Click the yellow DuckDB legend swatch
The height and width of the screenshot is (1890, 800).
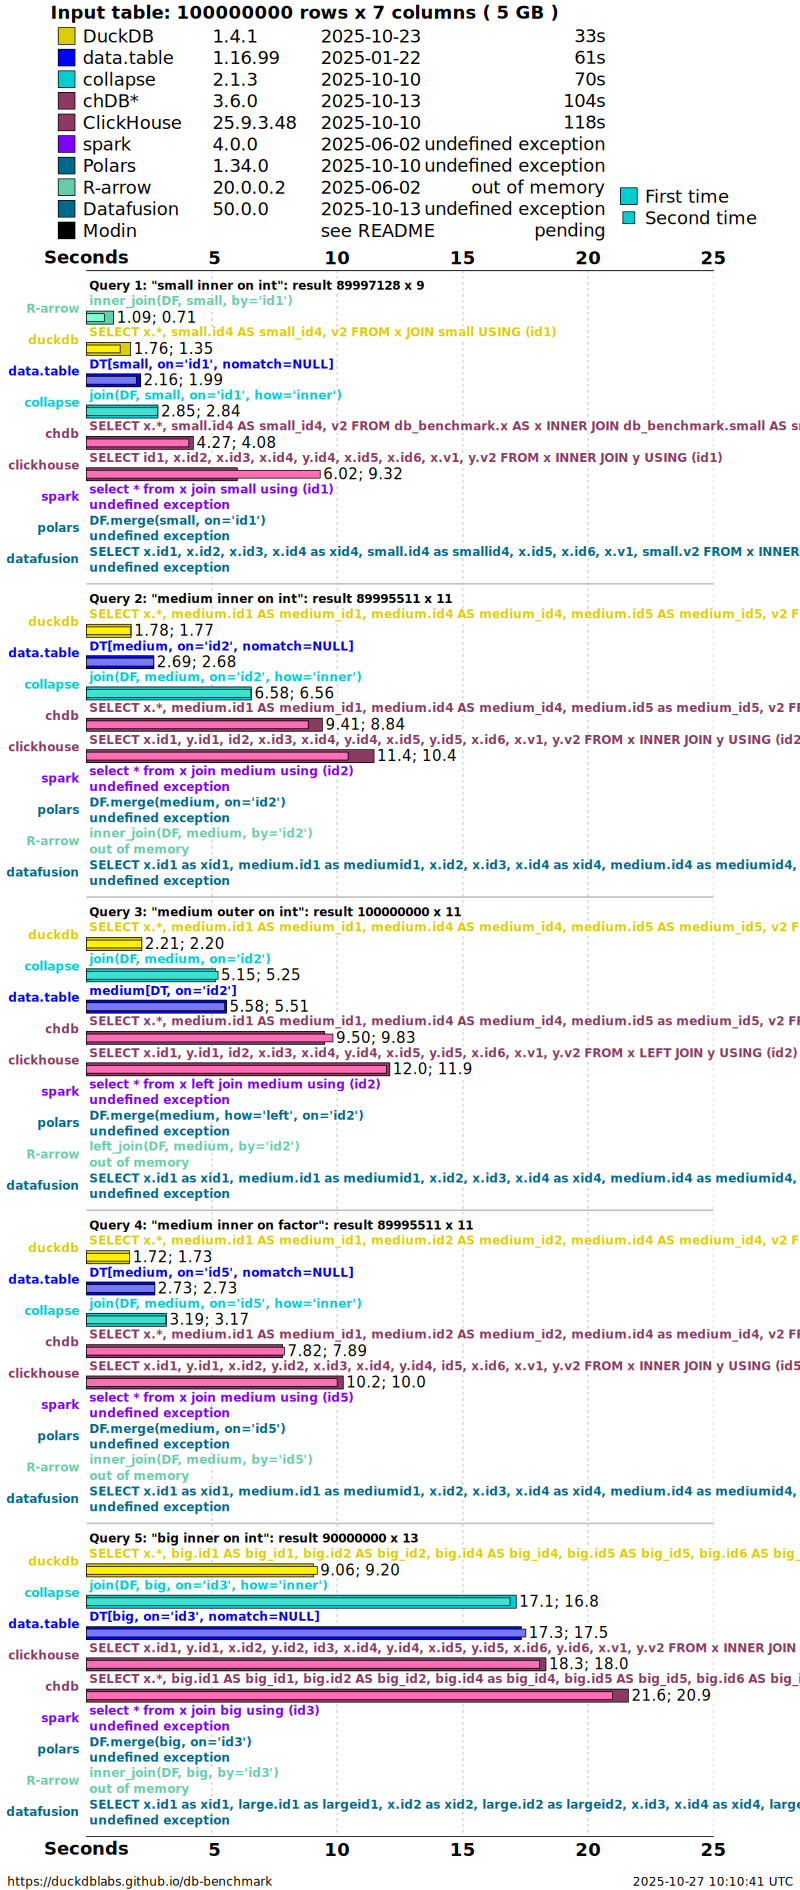(x=66, y=36)
